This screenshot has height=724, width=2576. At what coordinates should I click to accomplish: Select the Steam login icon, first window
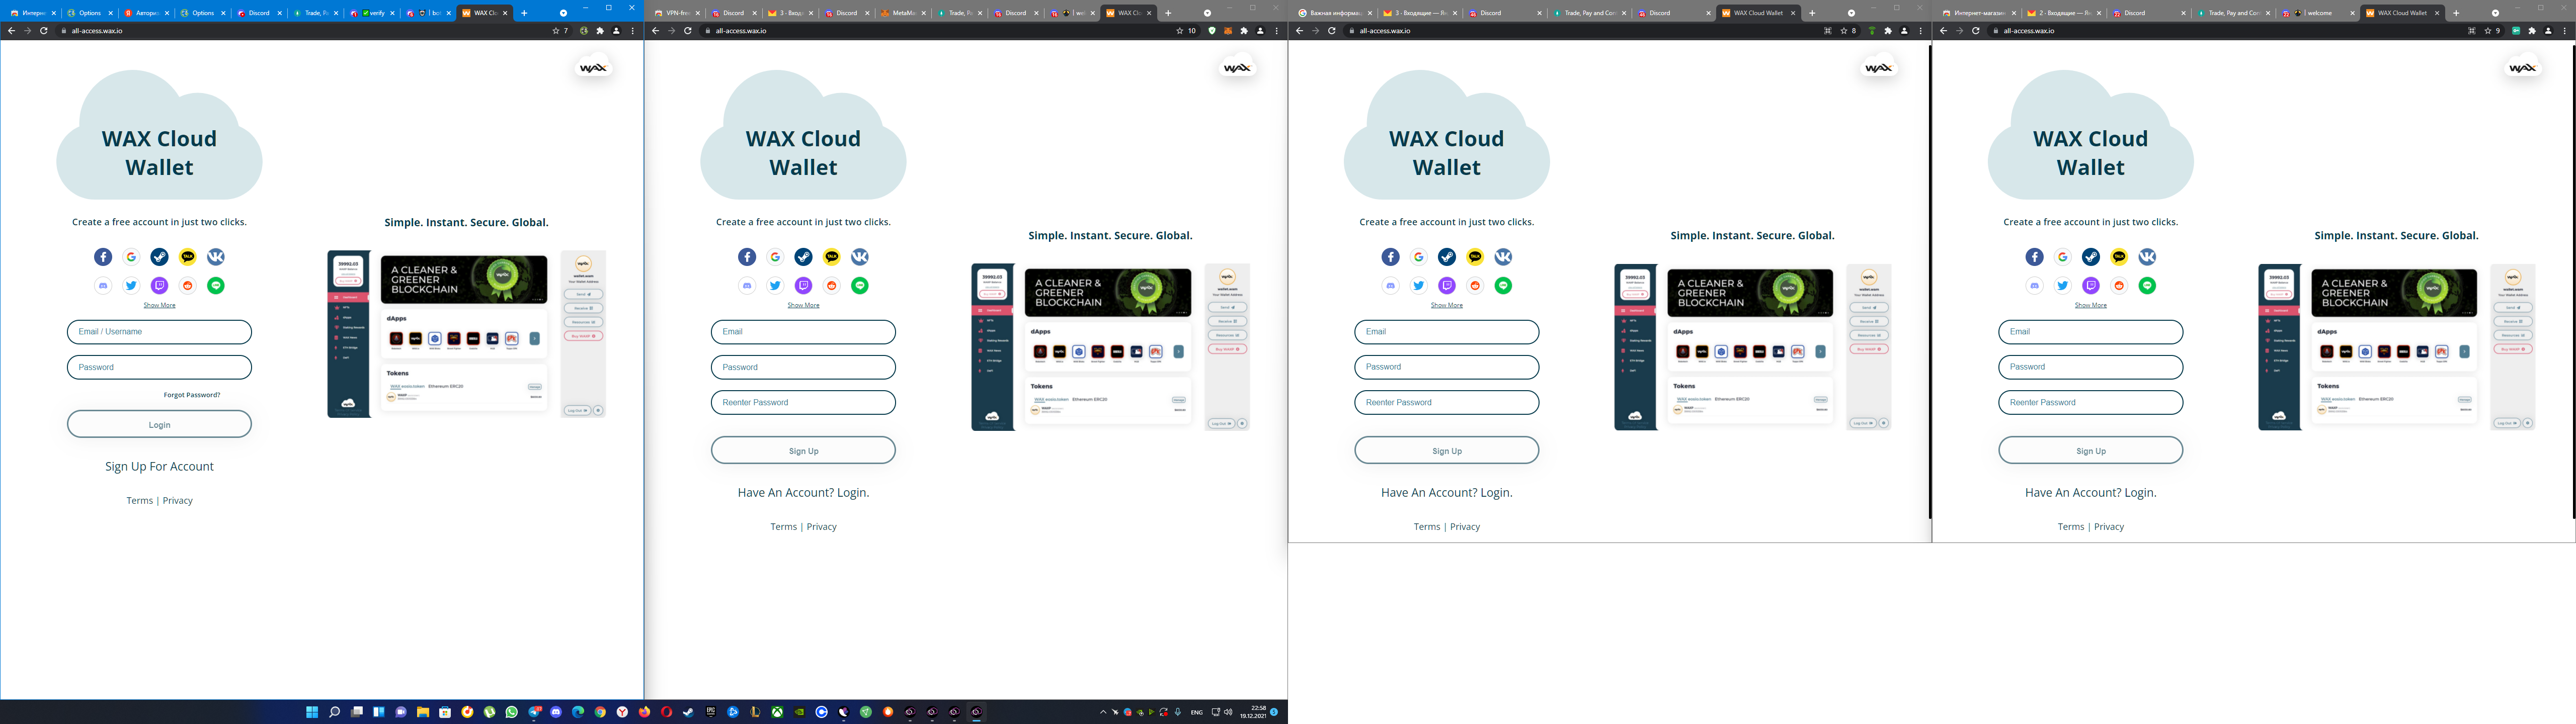click(159, 257)
